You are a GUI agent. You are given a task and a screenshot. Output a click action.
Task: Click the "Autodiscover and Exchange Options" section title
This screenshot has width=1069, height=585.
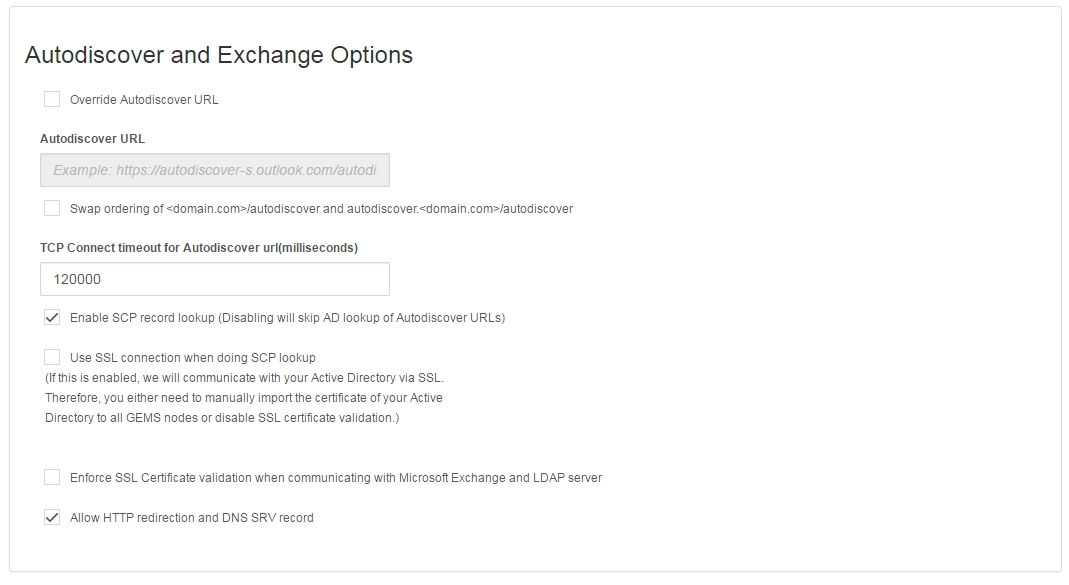pyautogui.click(x=218, y=55)
